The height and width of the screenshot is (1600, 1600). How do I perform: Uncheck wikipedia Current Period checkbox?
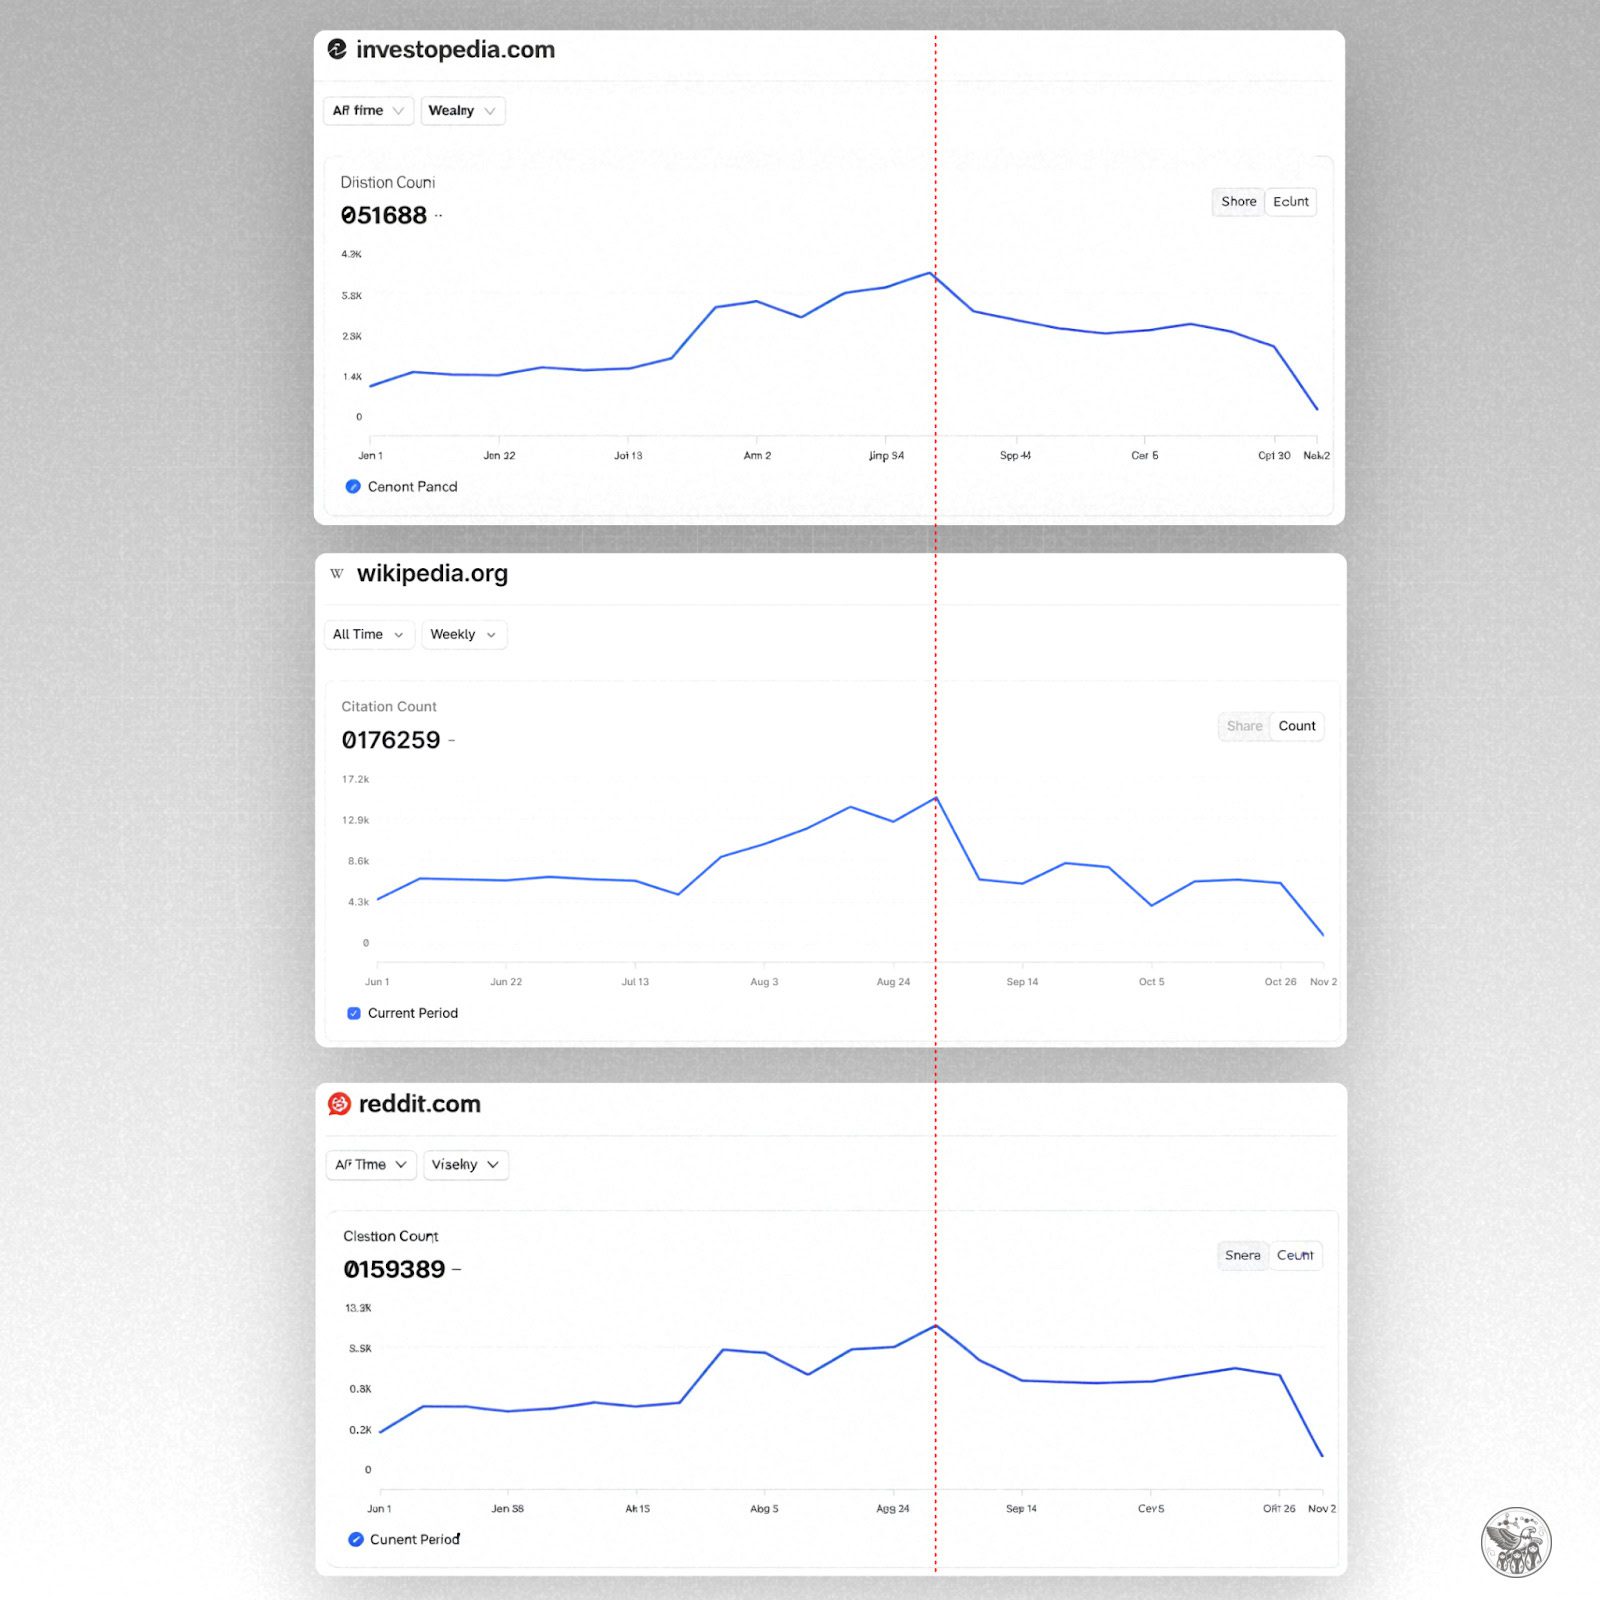click(354, 1013)
